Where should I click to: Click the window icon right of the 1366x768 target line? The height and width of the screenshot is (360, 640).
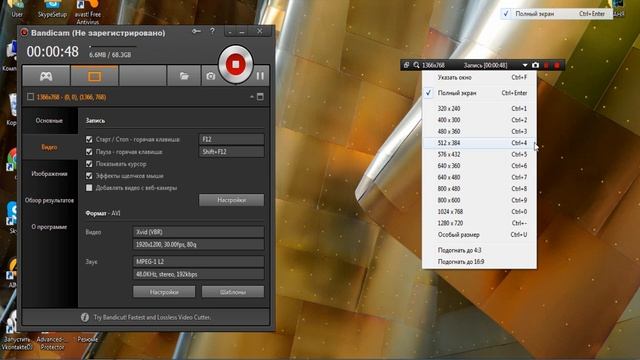260,97
